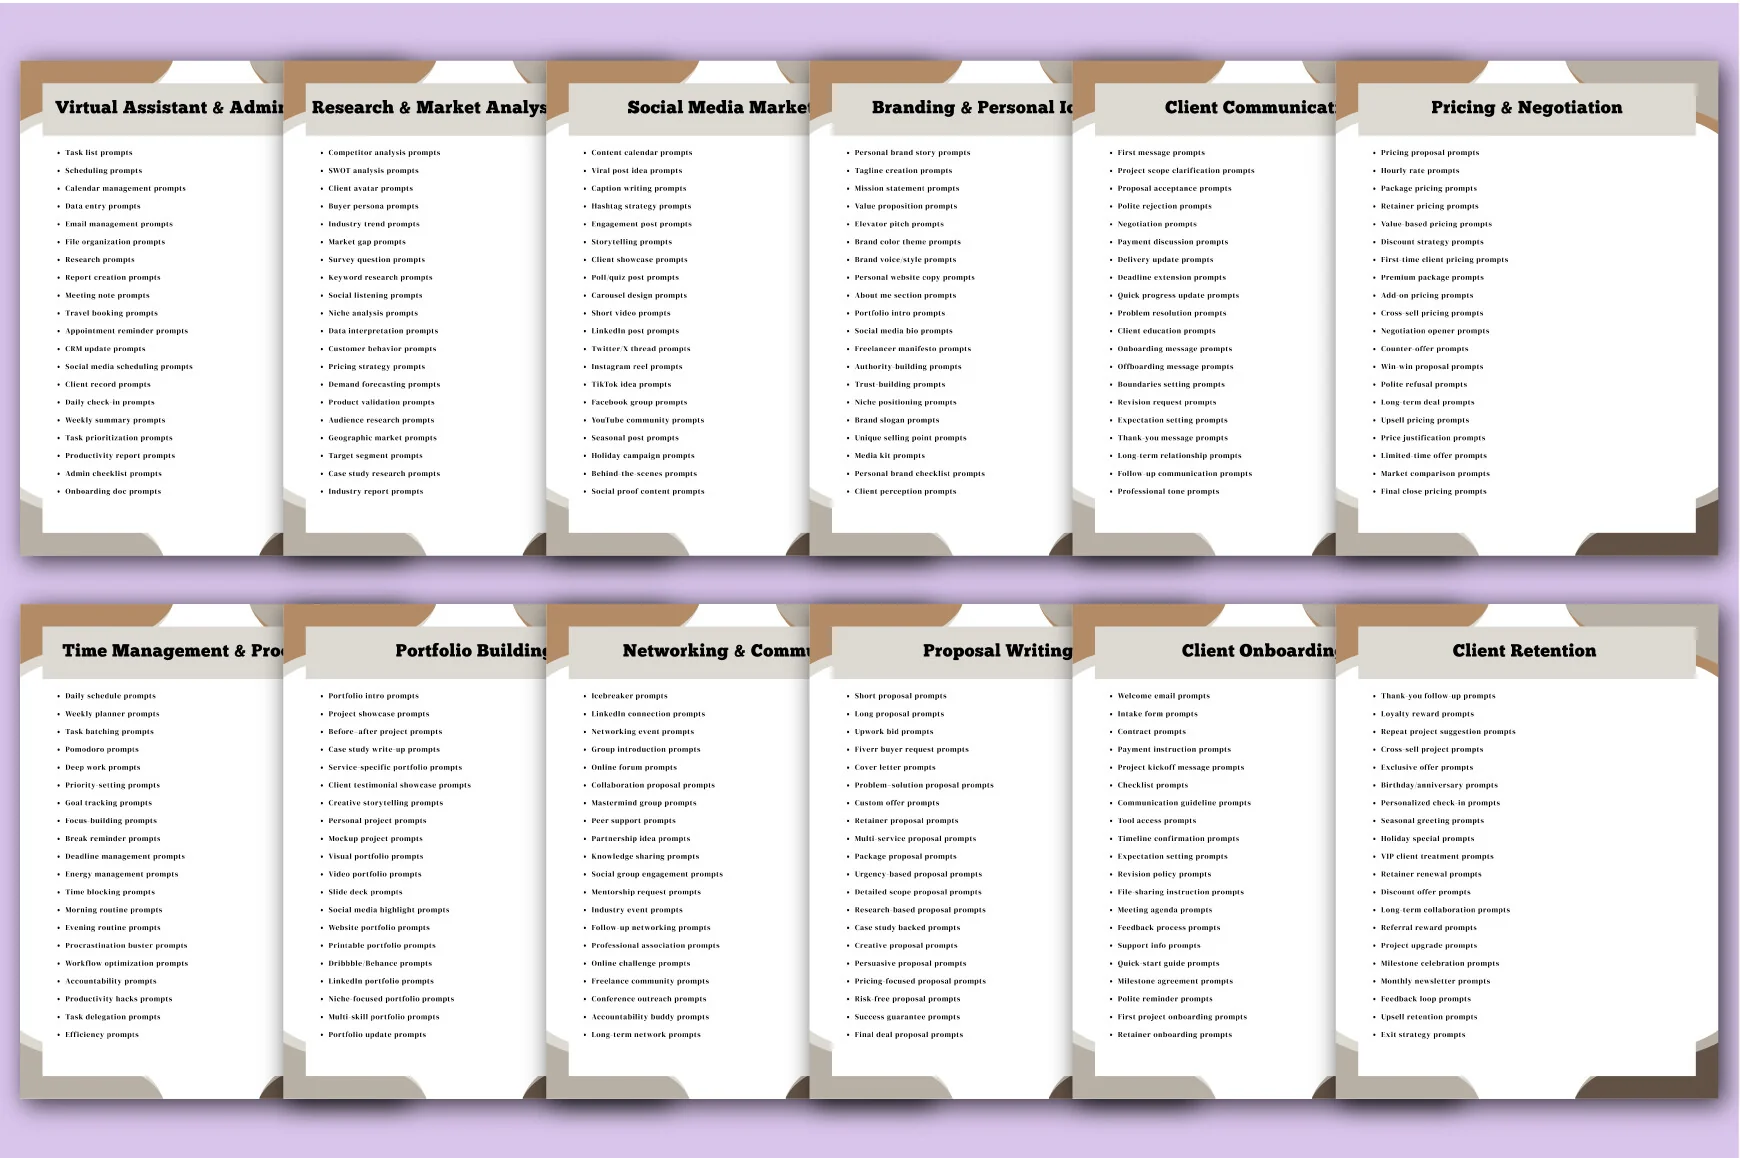The width and height of the screenshot is (1740, 1158).
Task: Click "Conference outreach prompts" item
Action: click(x=649, y=999)
